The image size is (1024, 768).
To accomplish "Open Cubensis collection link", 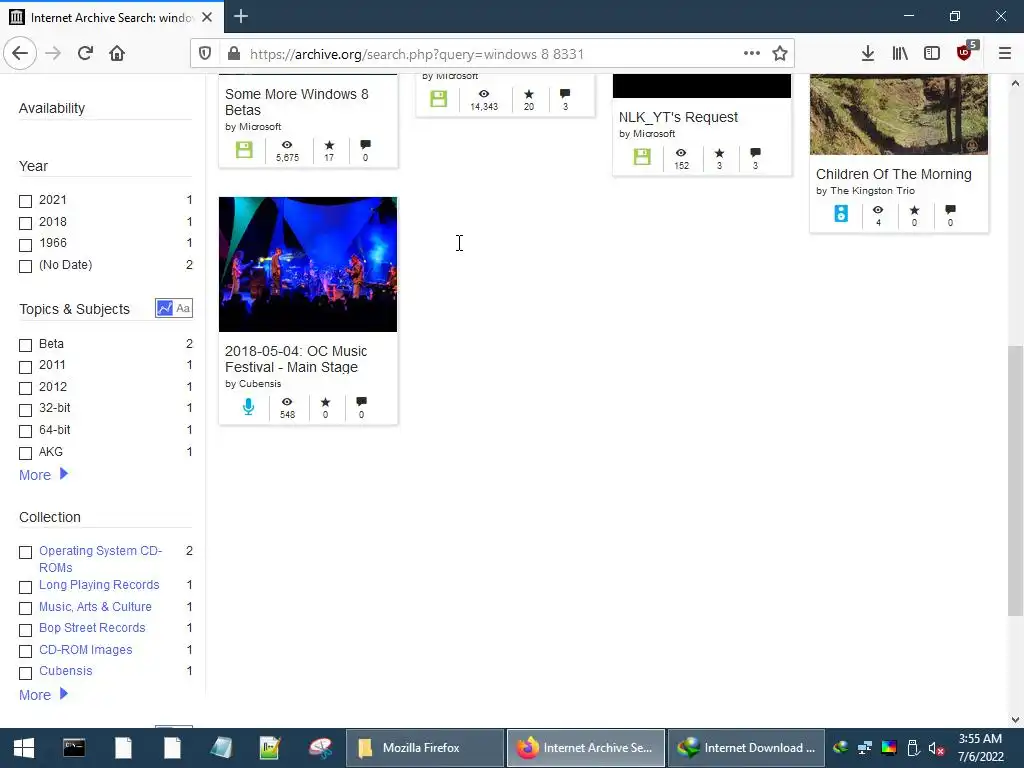I will tap(65, 671).
